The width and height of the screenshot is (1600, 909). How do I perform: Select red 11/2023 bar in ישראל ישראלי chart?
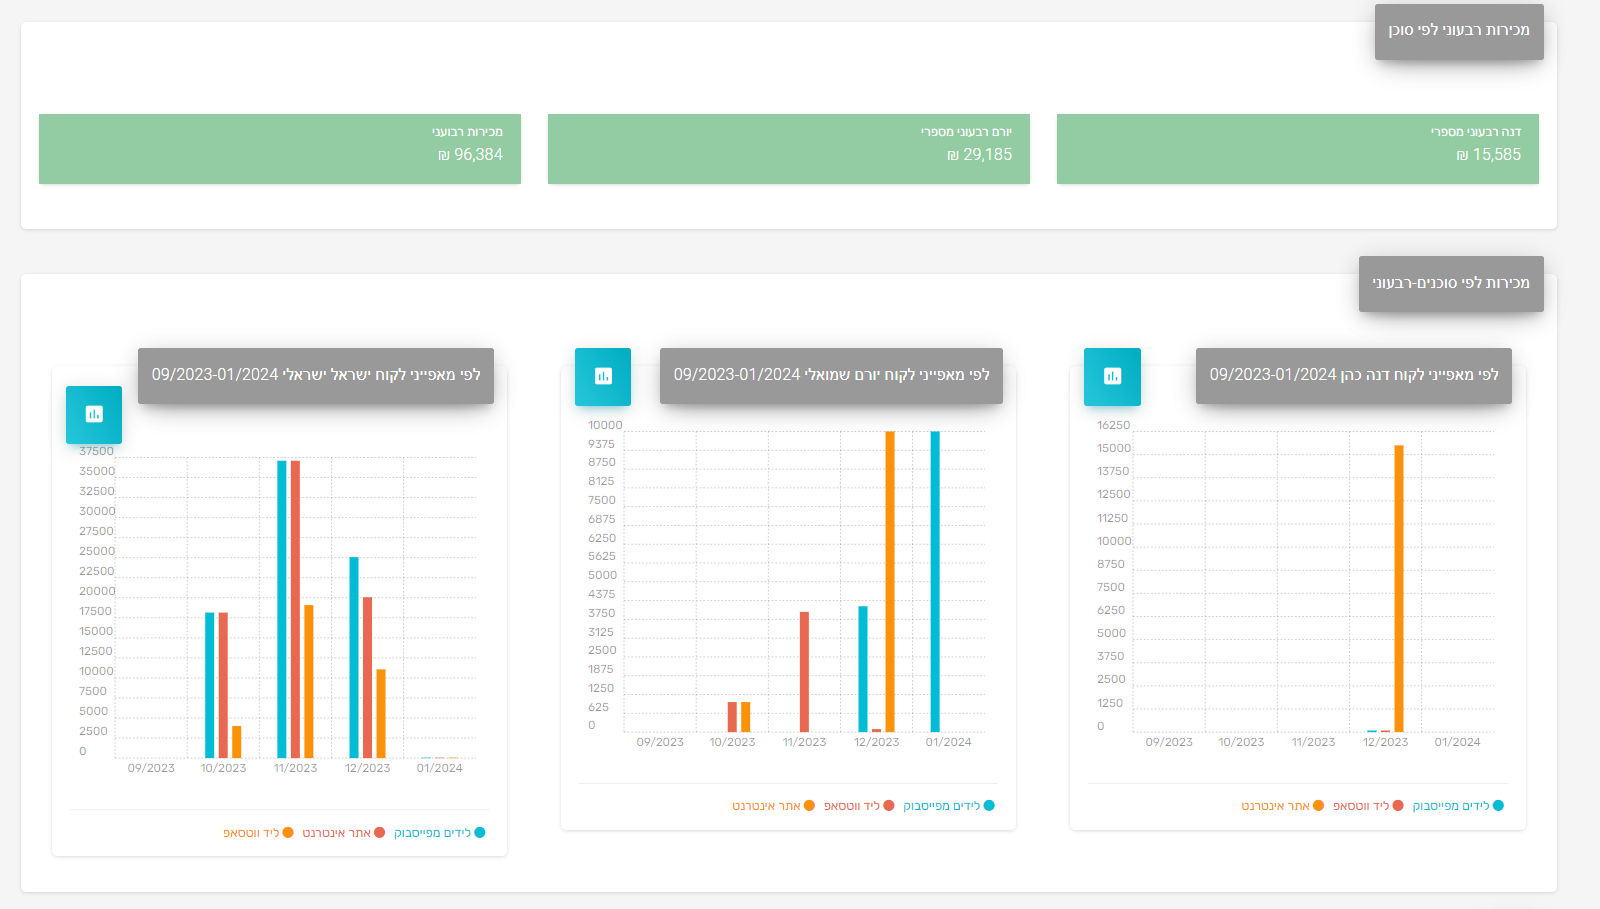(295, 609)
